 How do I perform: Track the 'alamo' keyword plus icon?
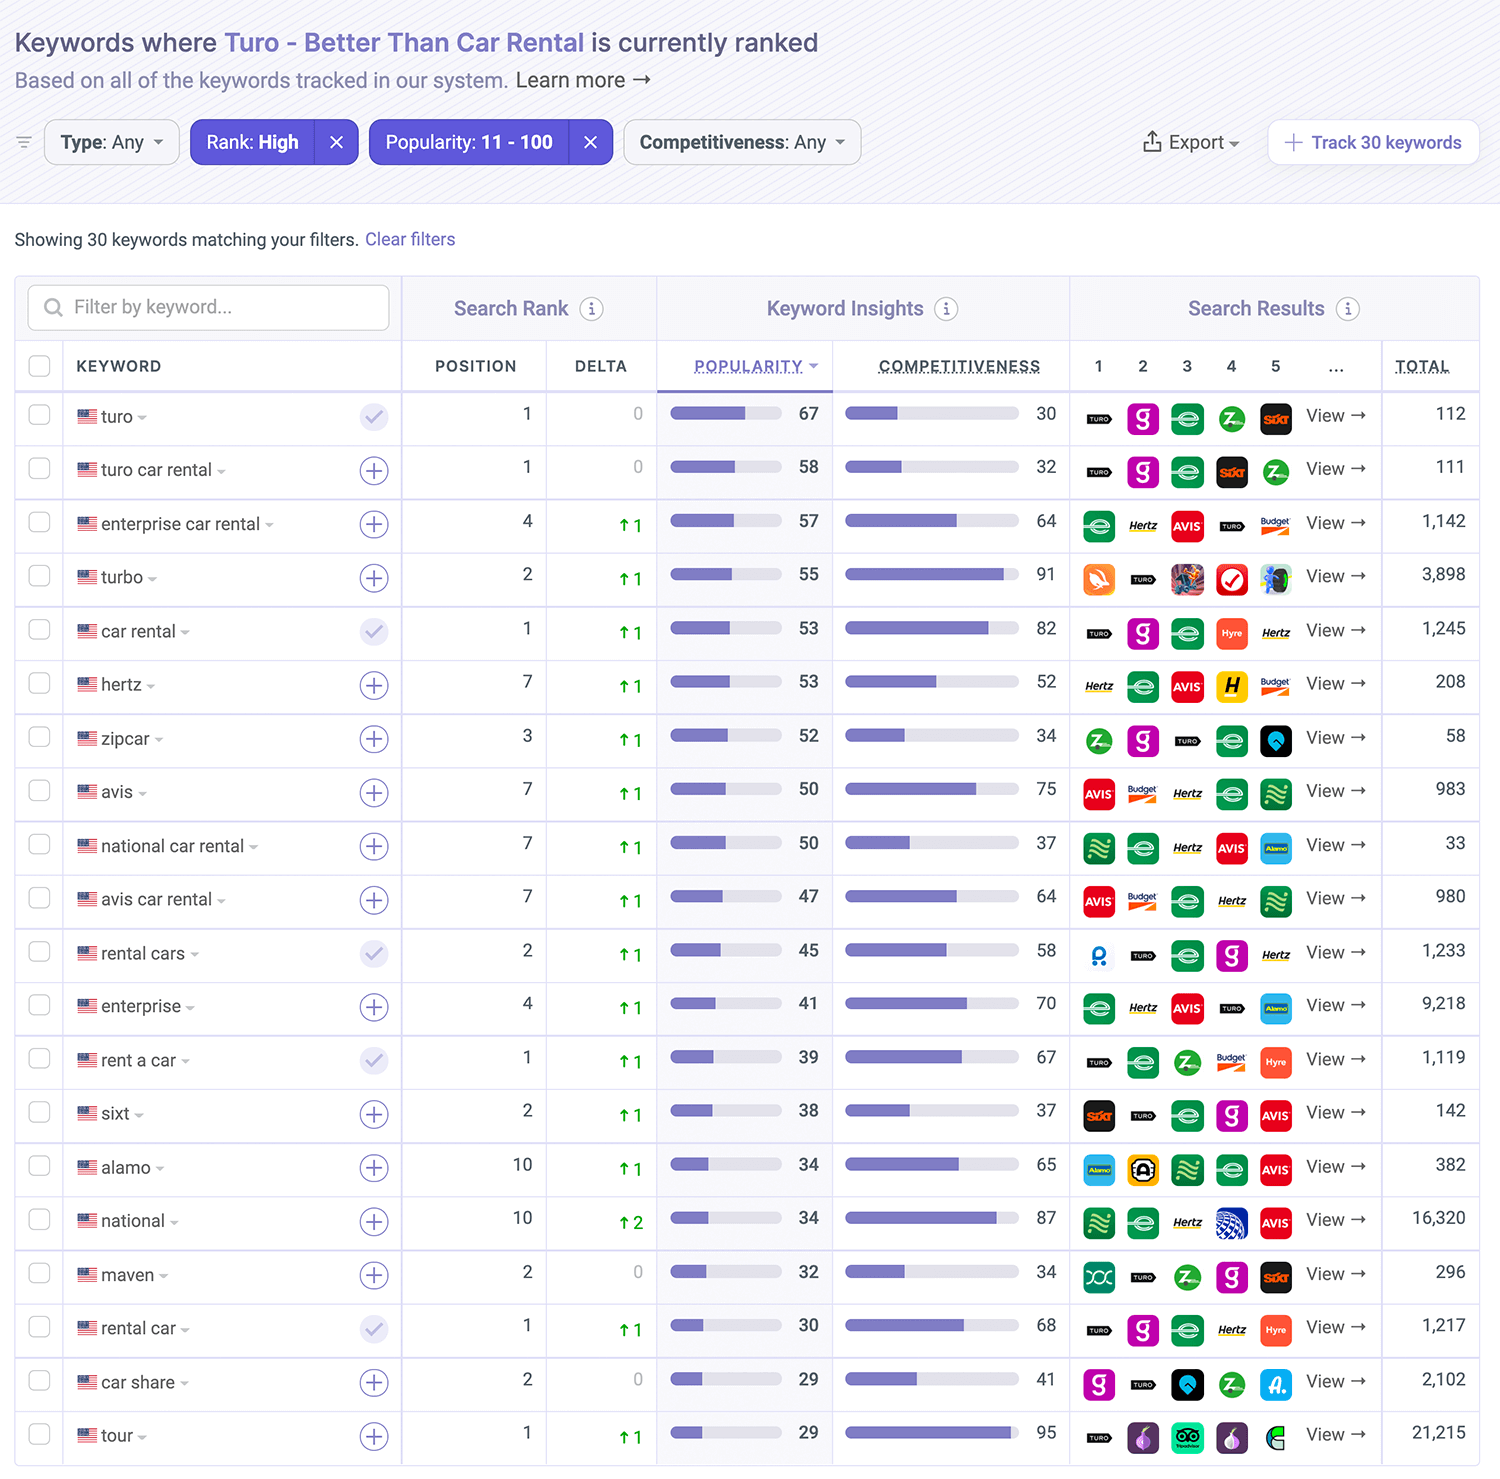pos(374,1168)
